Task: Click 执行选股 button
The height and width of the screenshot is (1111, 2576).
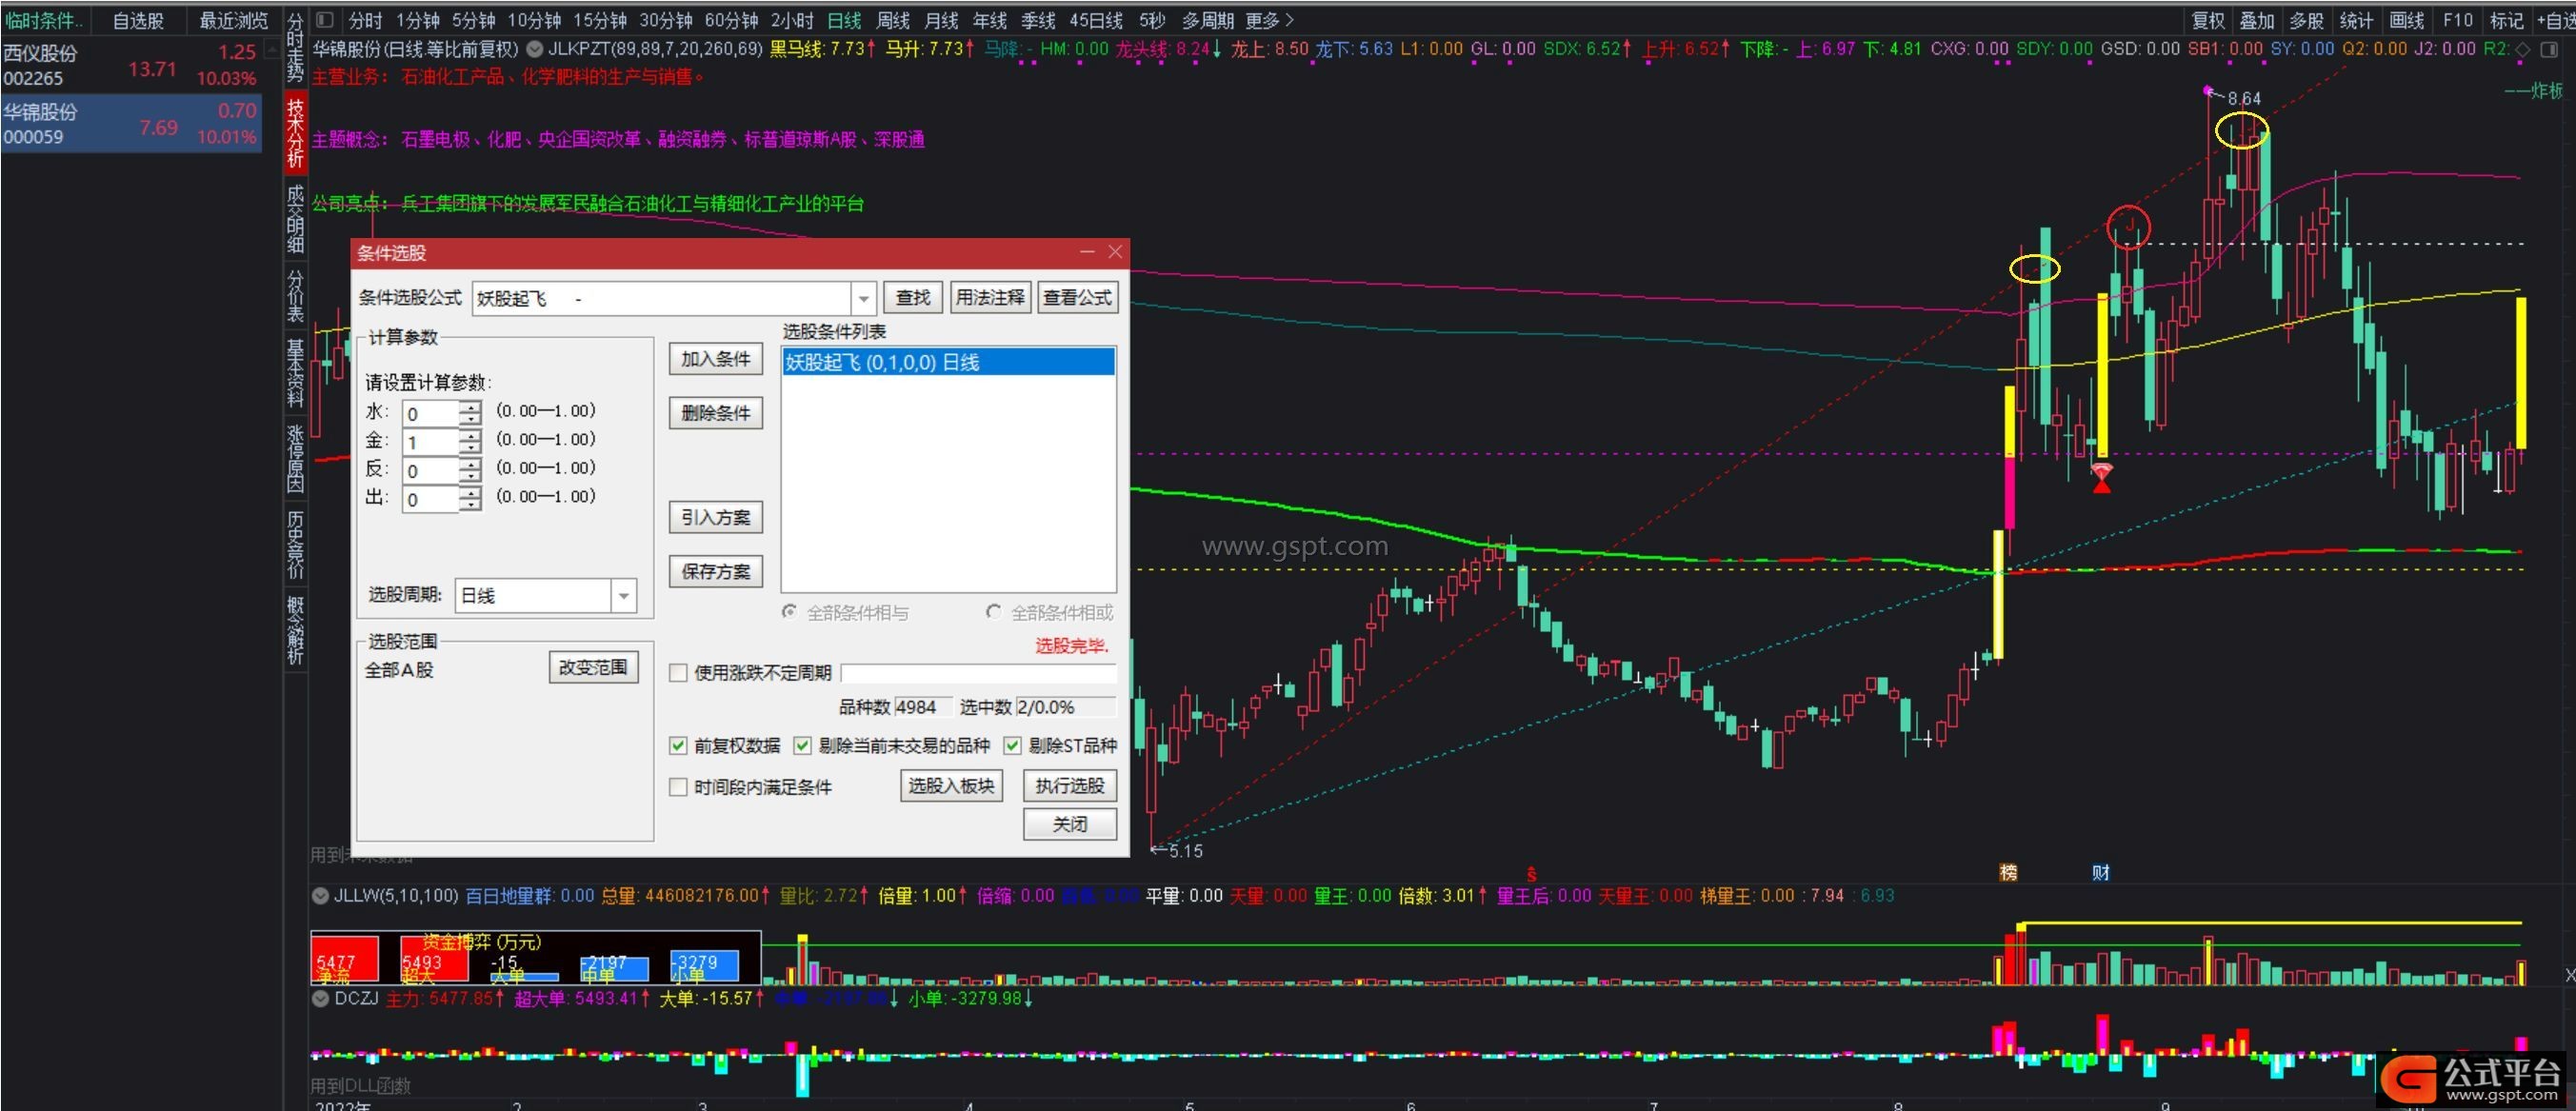Action: 1069,786
